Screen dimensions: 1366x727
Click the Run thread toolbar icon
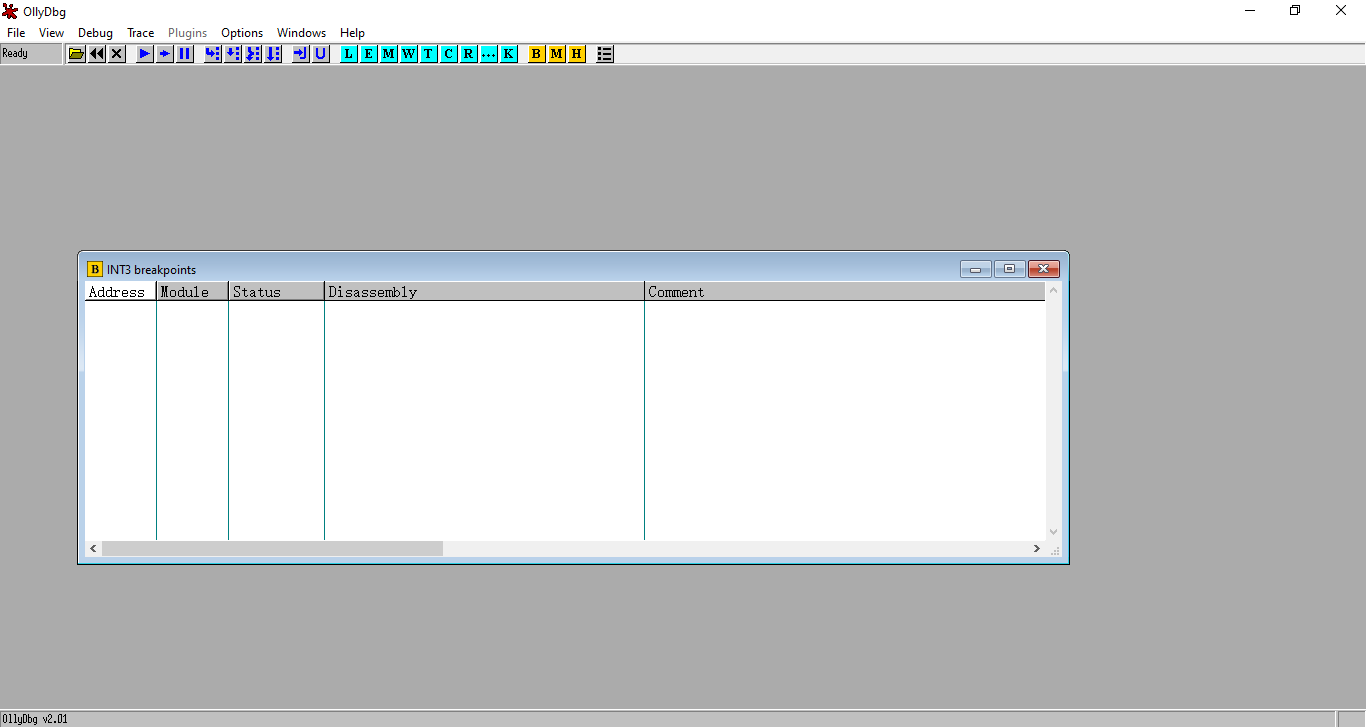click(x=165, y=54)
